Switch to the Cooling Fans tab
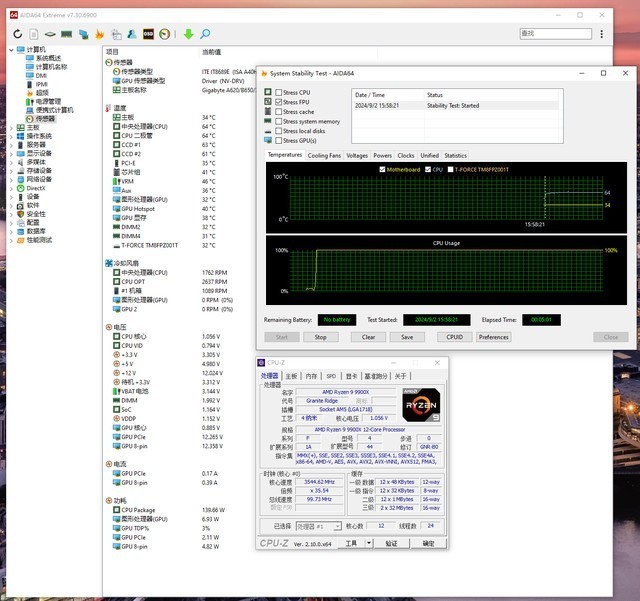640x601 pixels. click(x=324, y=156)
